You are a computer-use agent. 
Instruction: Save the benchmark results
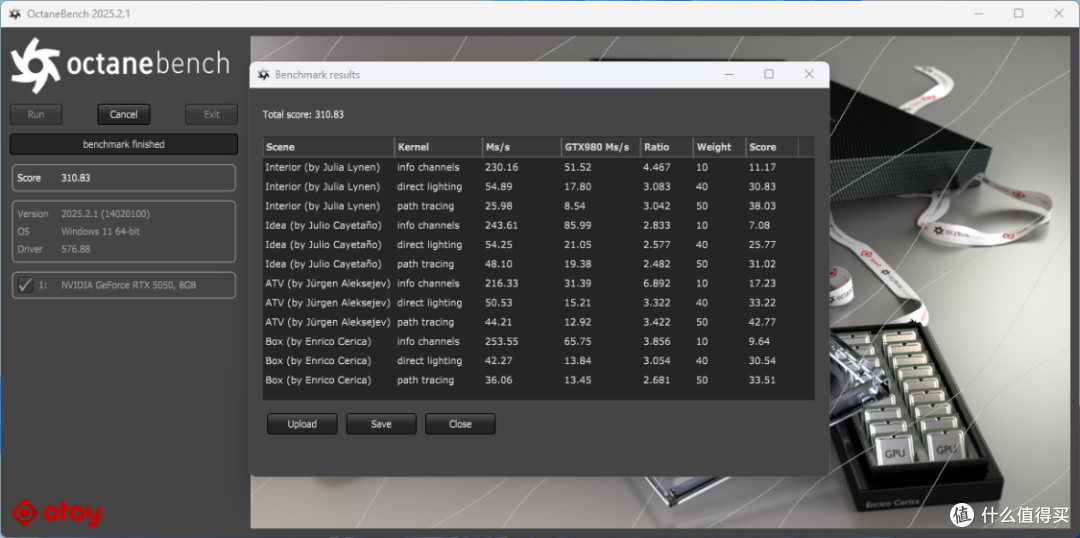(x=381, y=424)
